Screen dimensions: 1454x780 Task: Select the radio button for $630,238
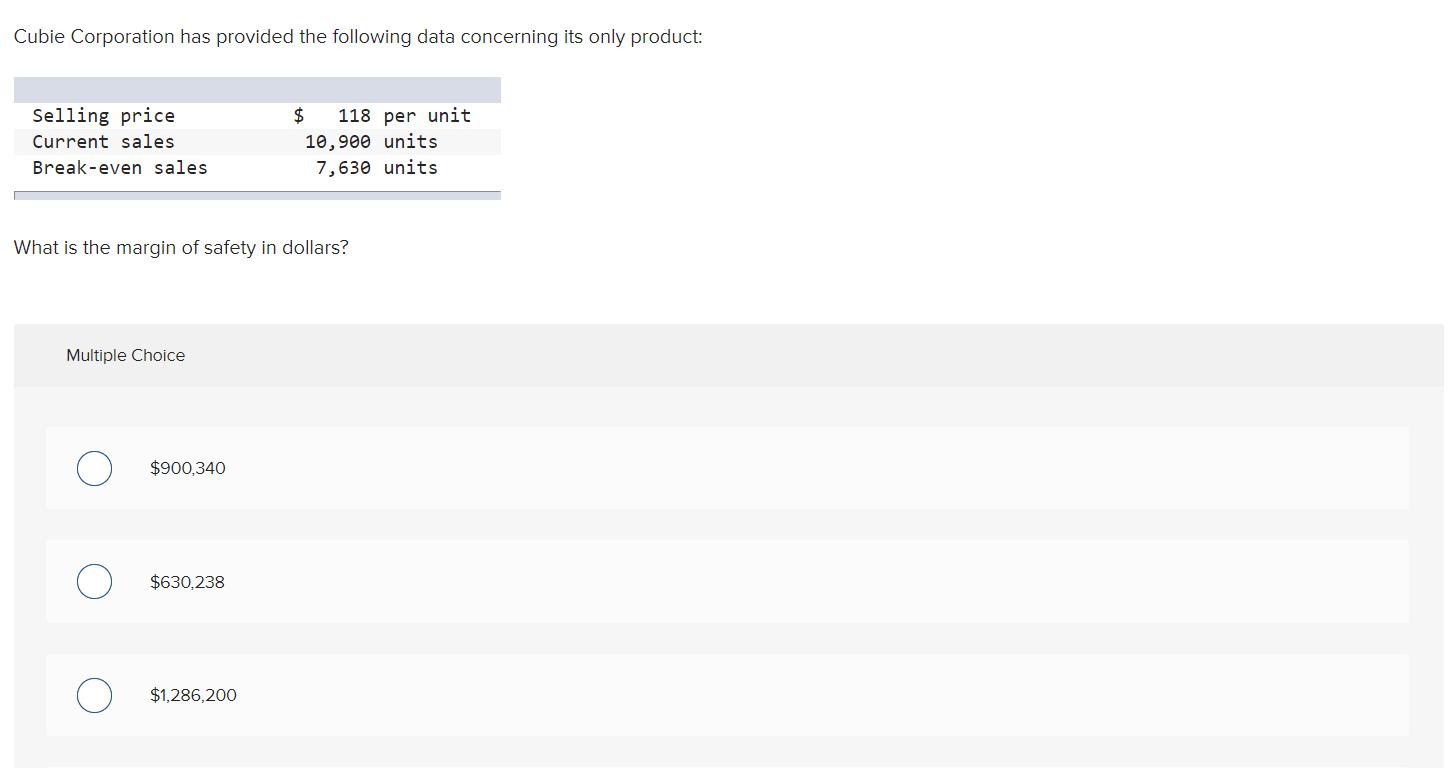[x=94, y=582]
